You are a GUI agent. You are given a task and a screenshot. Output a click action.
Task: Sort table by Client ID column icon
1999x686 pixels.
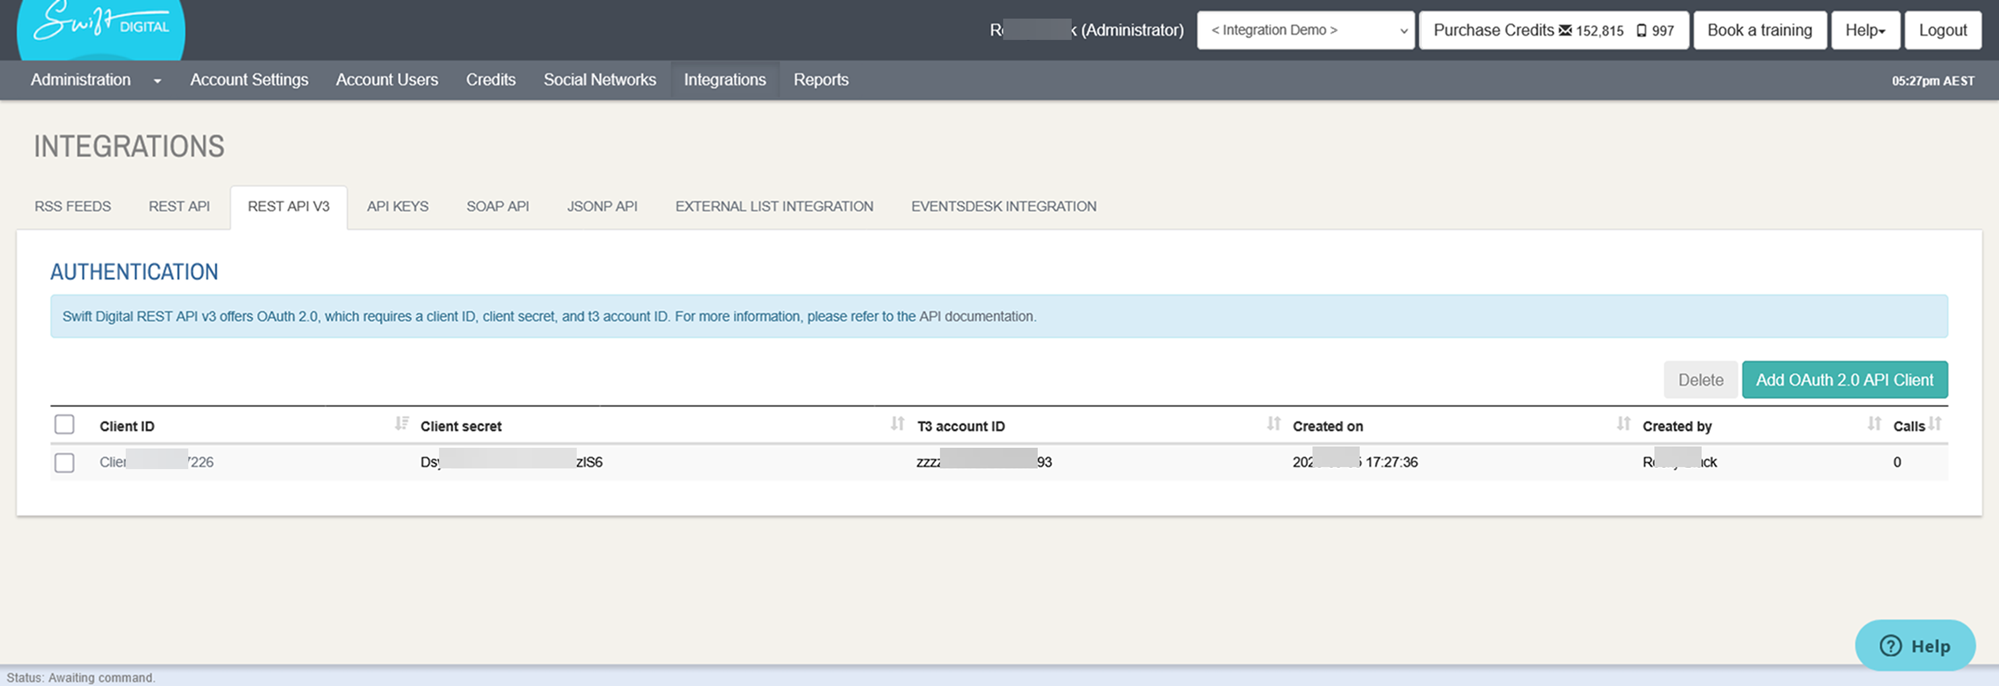(x=401, y=424)
